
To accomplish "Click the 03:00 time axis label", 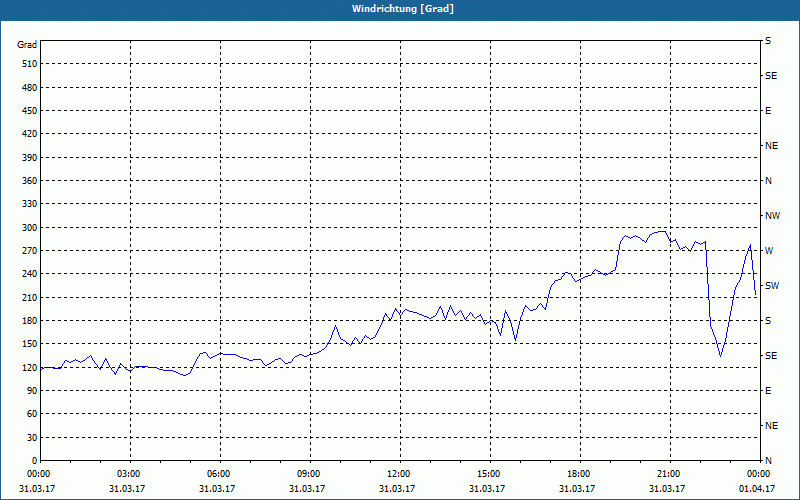I will click(x=130, y=474).
